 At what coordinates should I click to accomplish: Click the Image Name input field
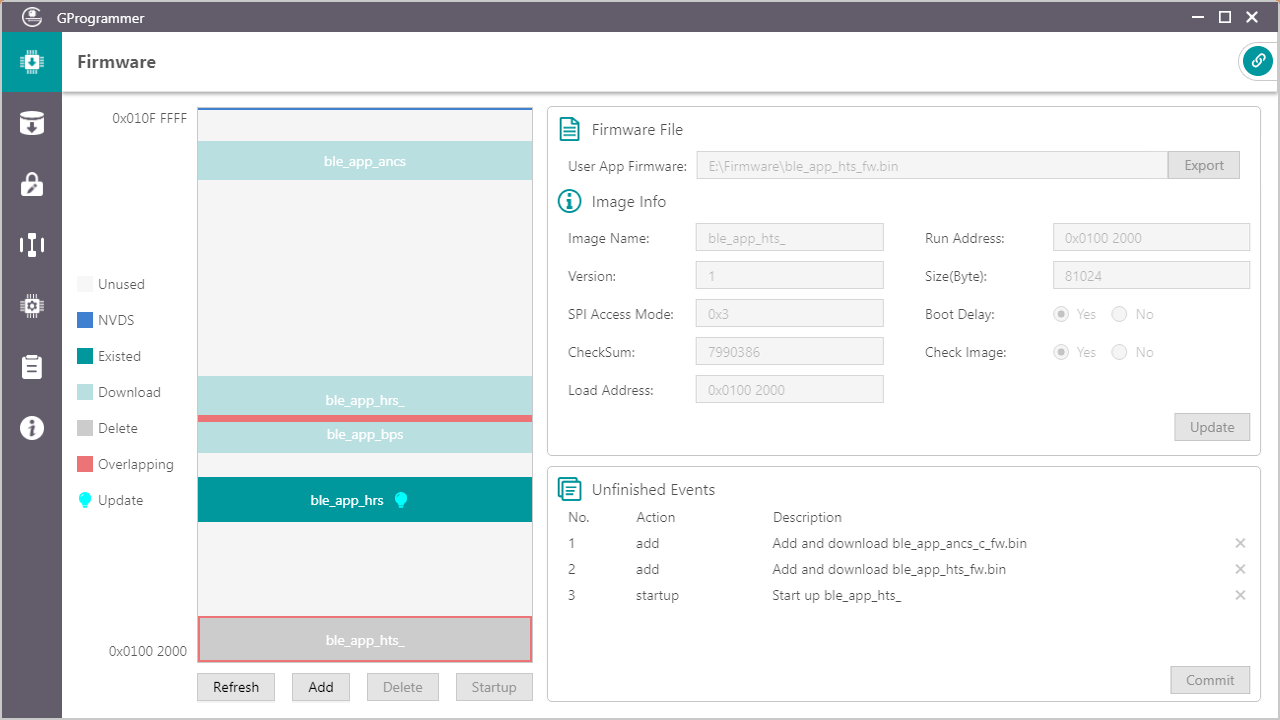(x=789, y=238)
